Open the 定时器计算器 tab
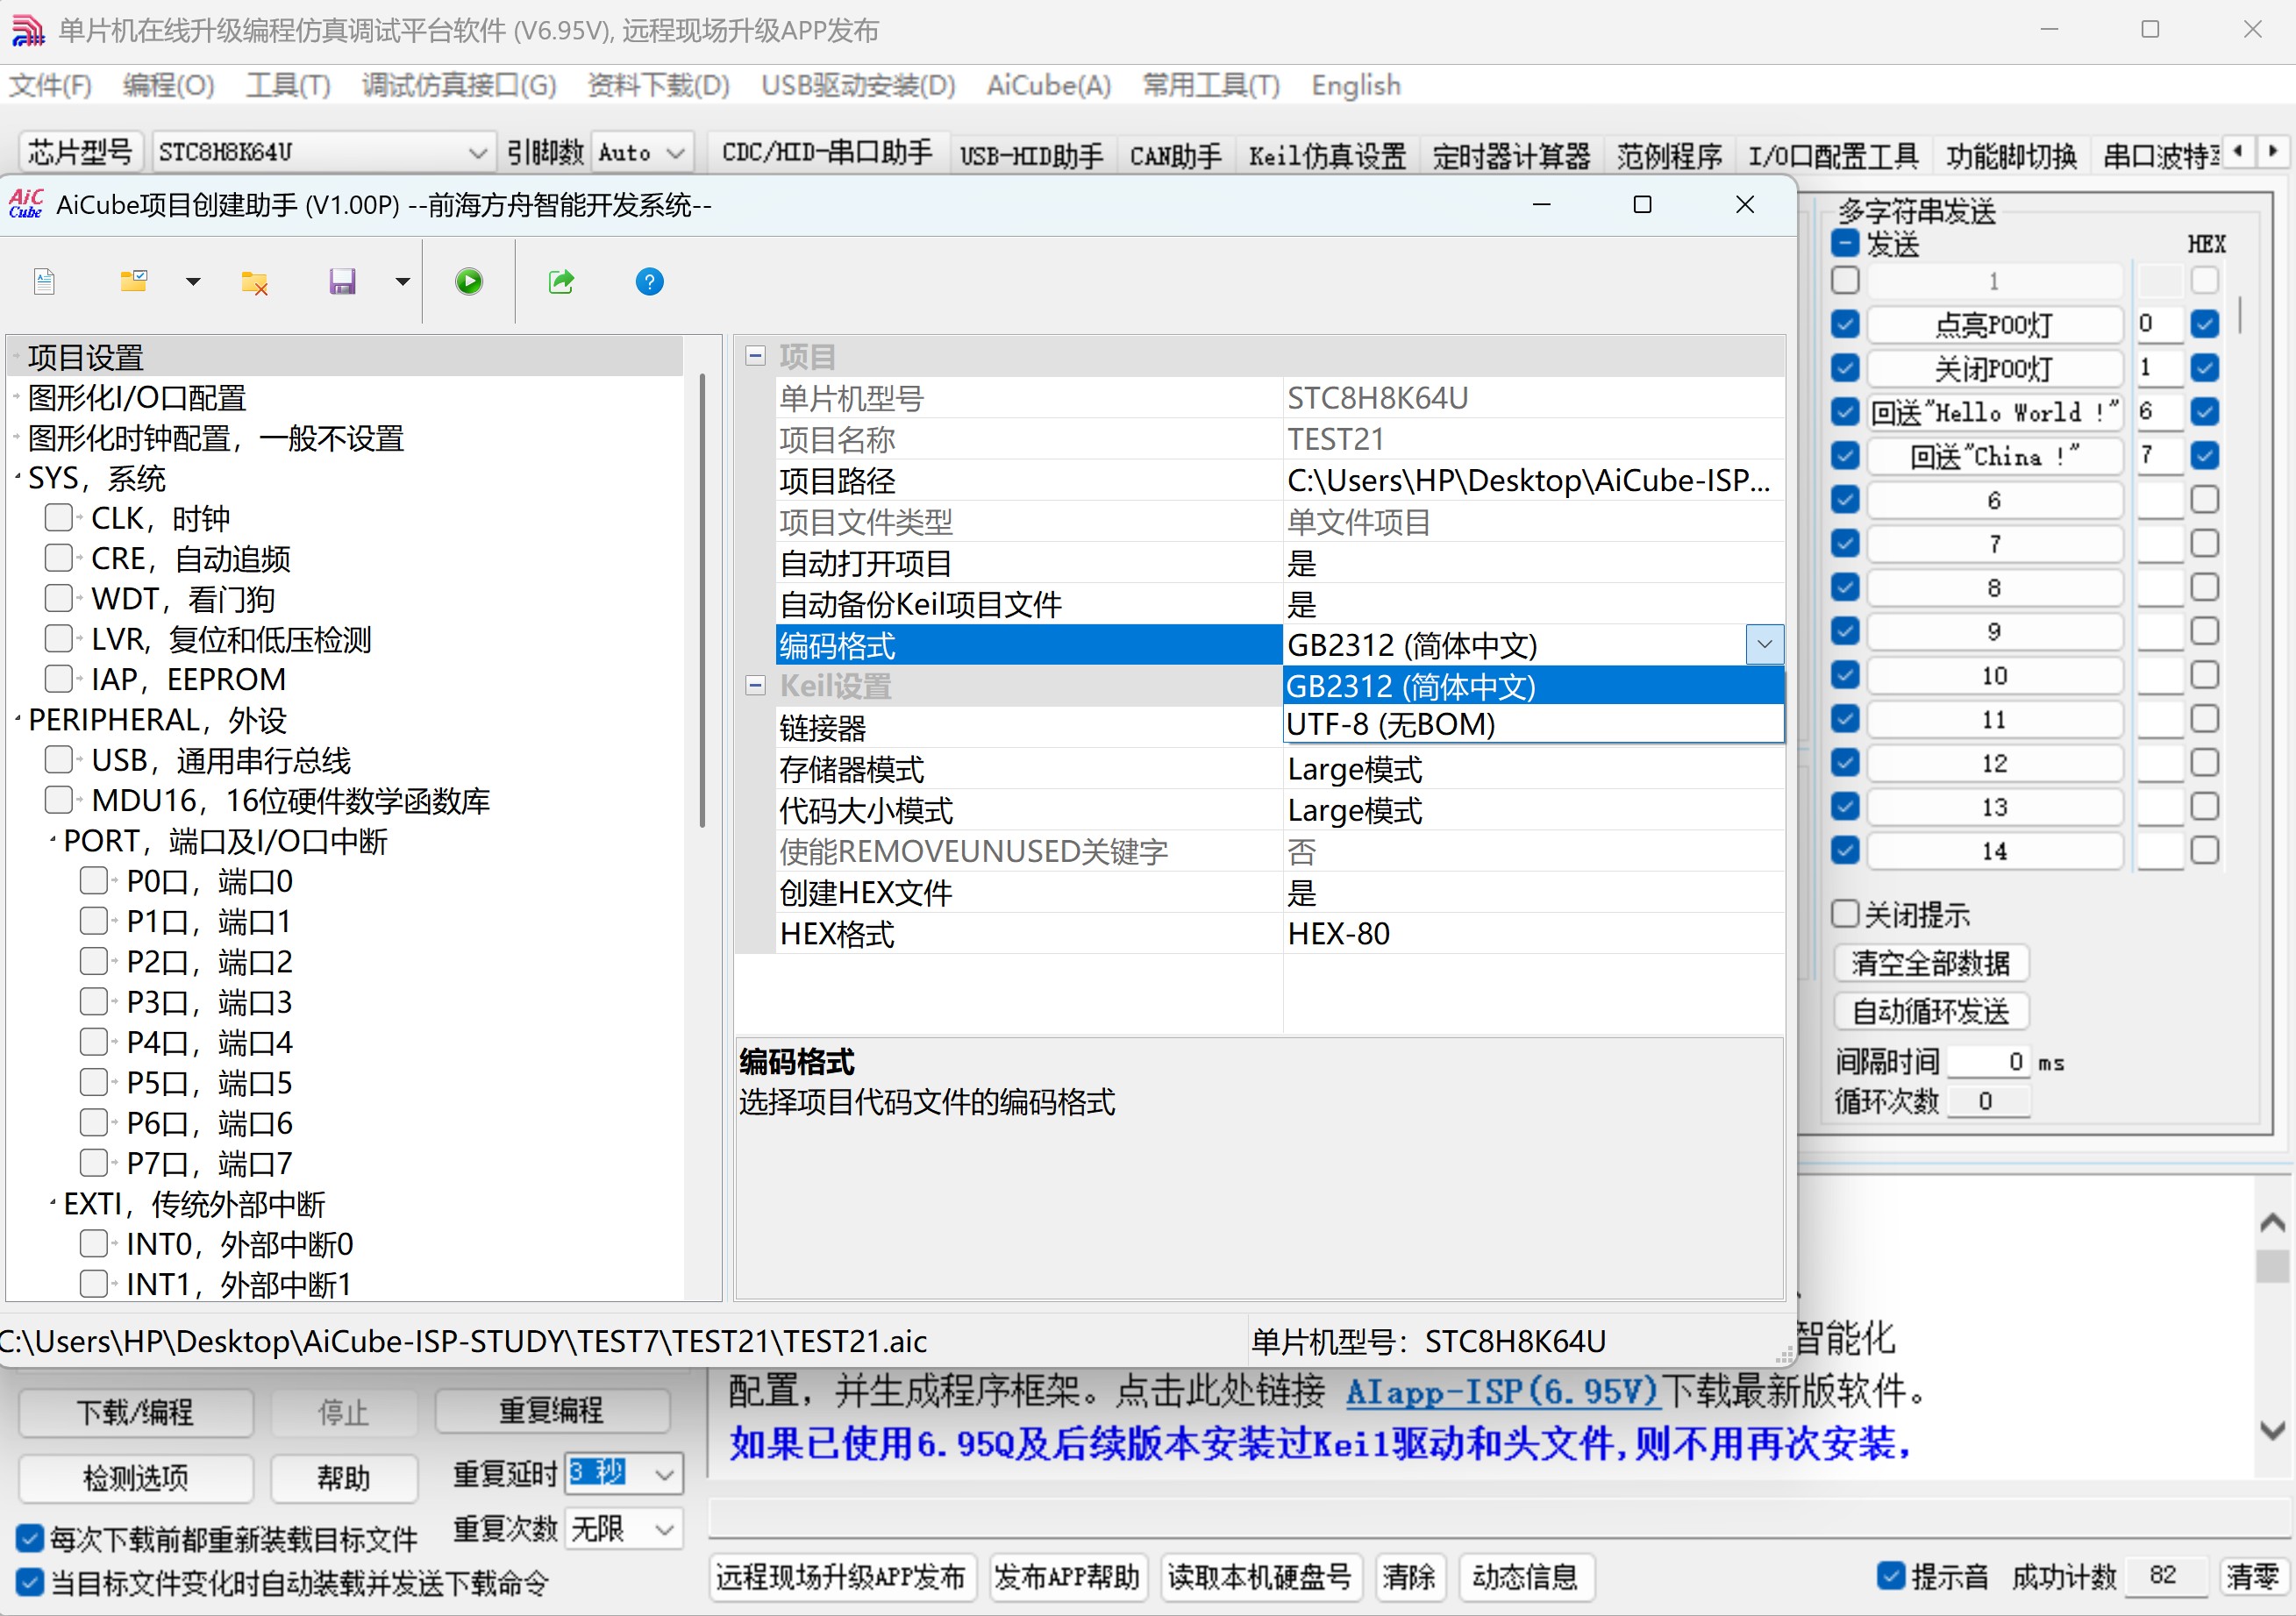2296x1616 pixels. point(1511,156)
